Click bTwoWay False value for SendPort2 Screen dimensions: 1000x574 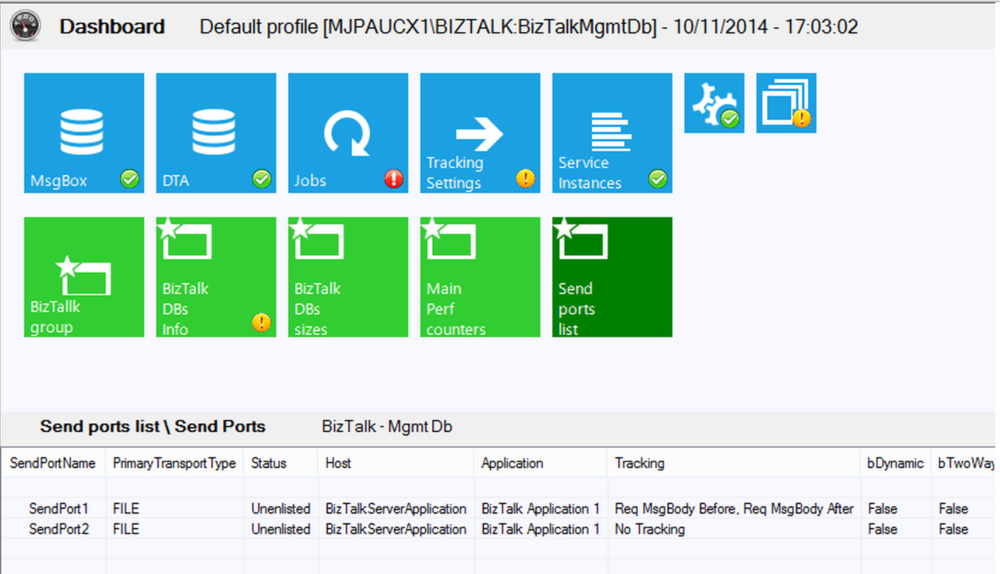953,529
